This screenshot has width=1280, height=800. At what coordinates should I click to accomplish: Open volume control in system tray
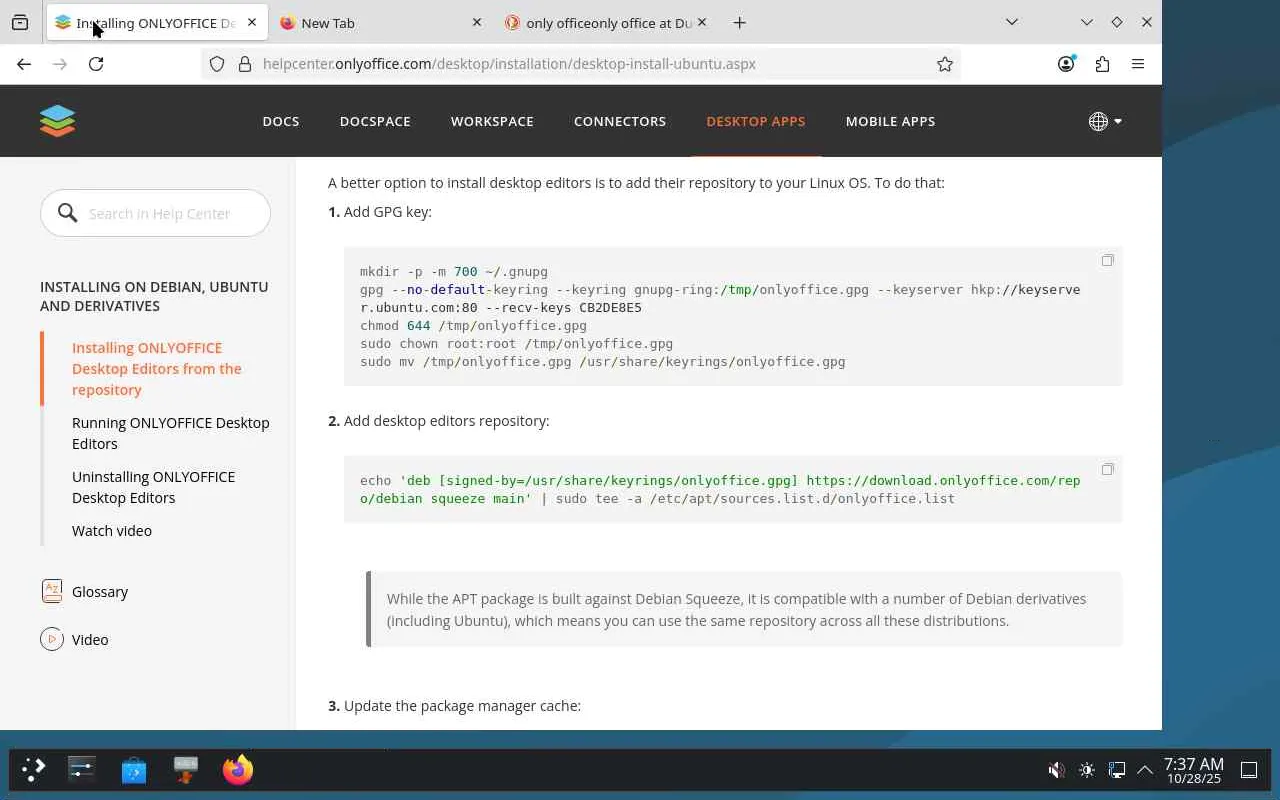1056,770
